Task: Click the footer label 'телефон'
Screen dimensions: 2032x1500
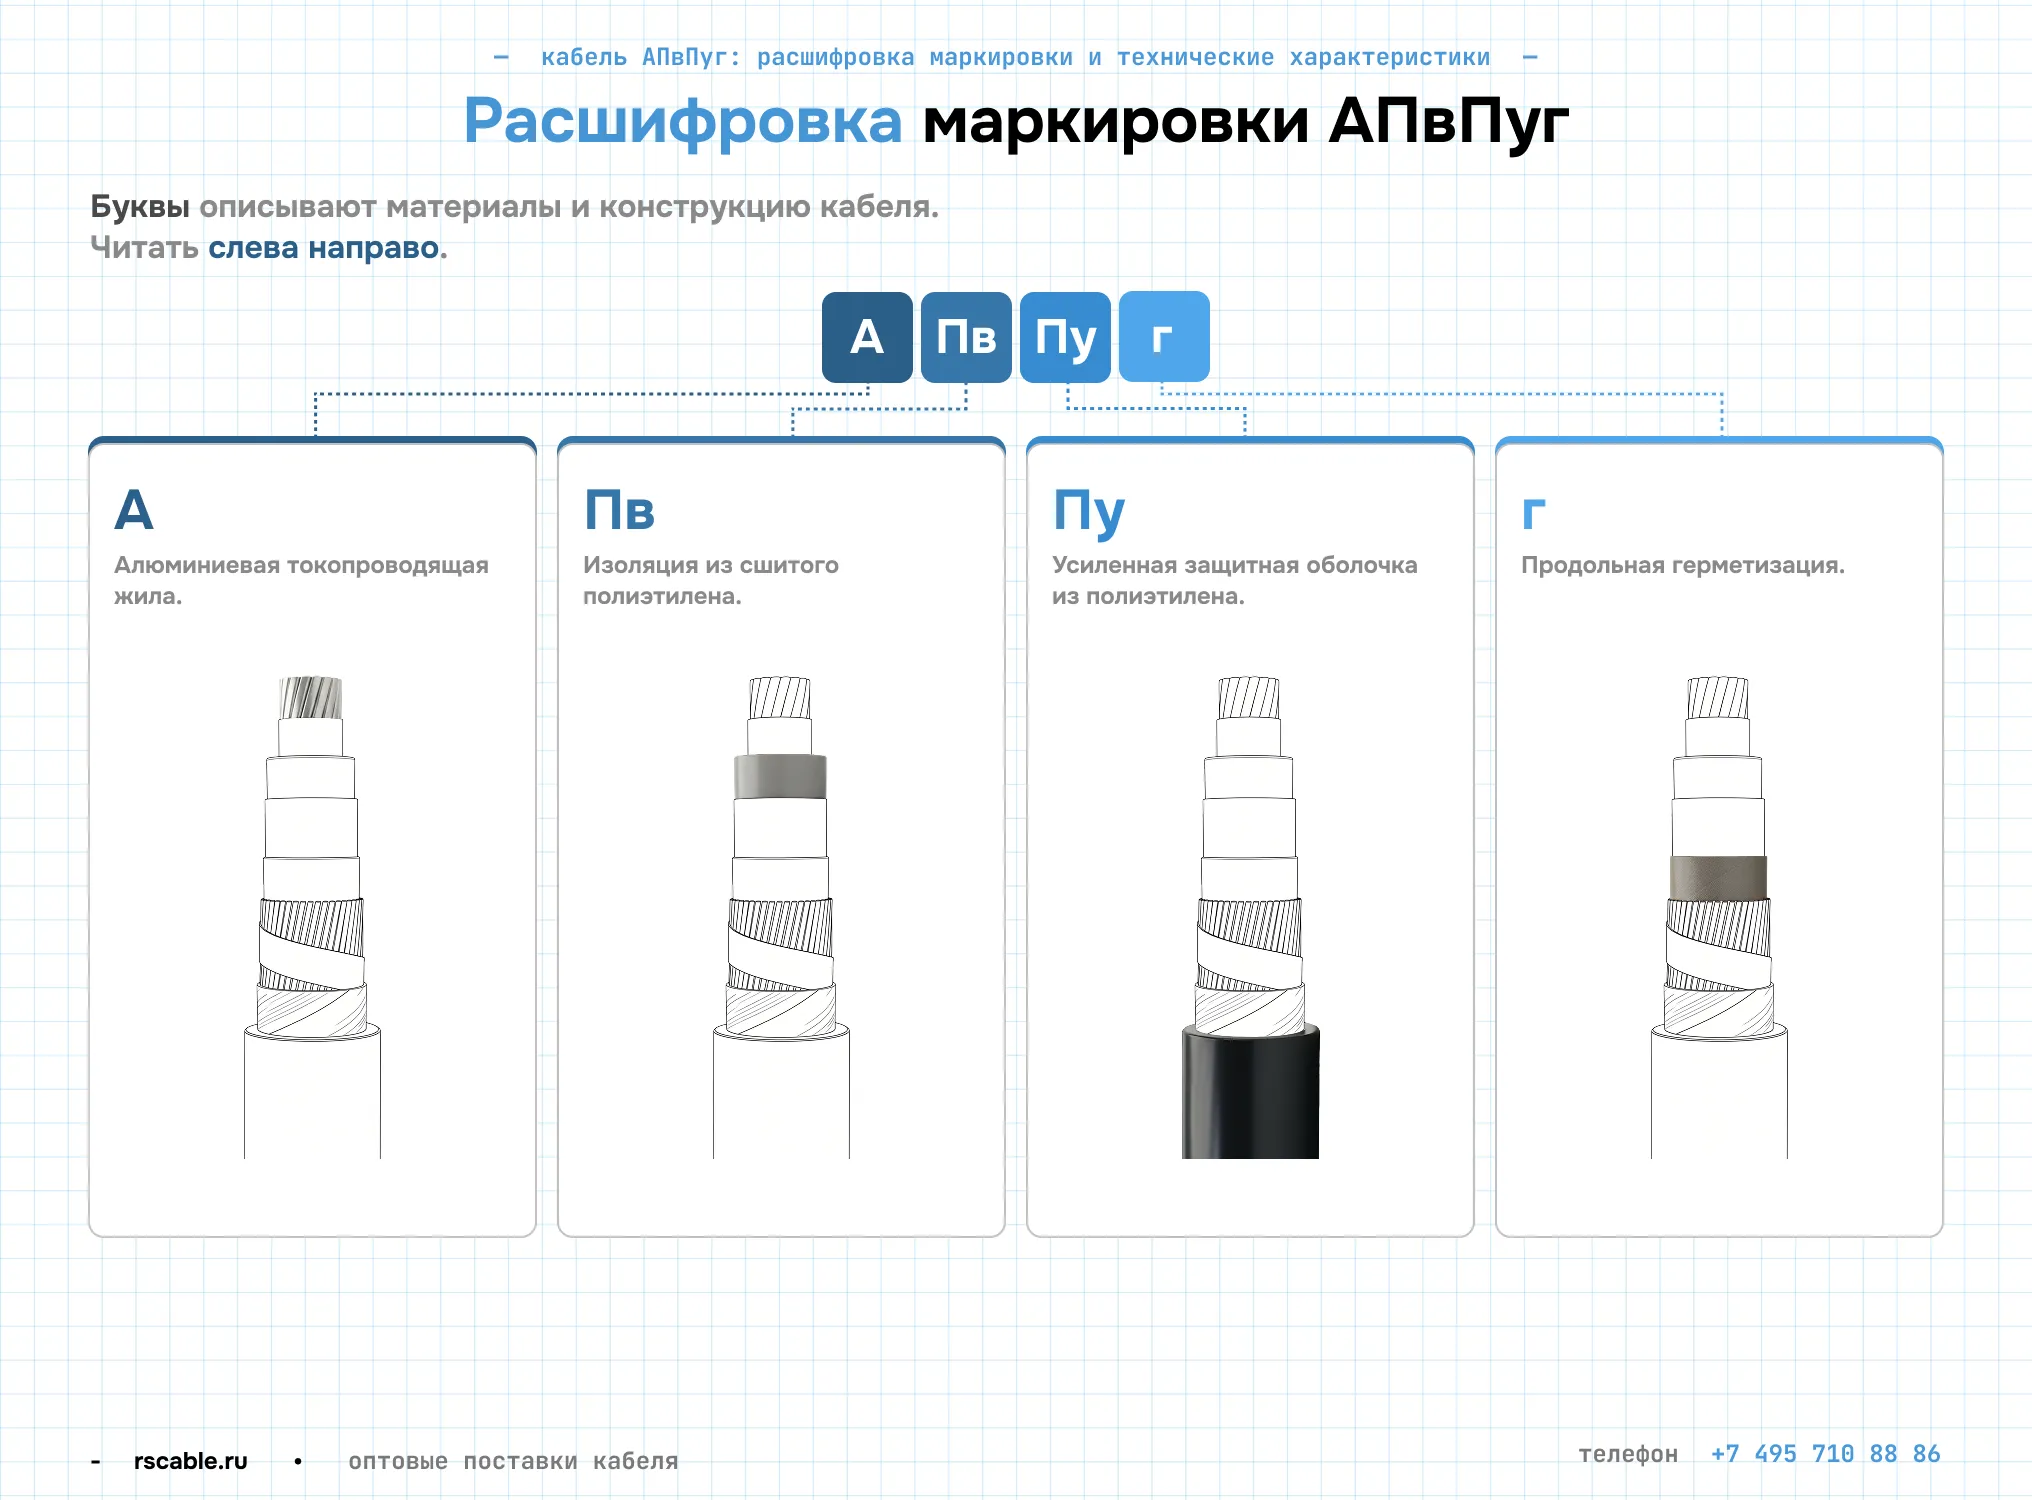Action: click(x=1628, y=1454)
